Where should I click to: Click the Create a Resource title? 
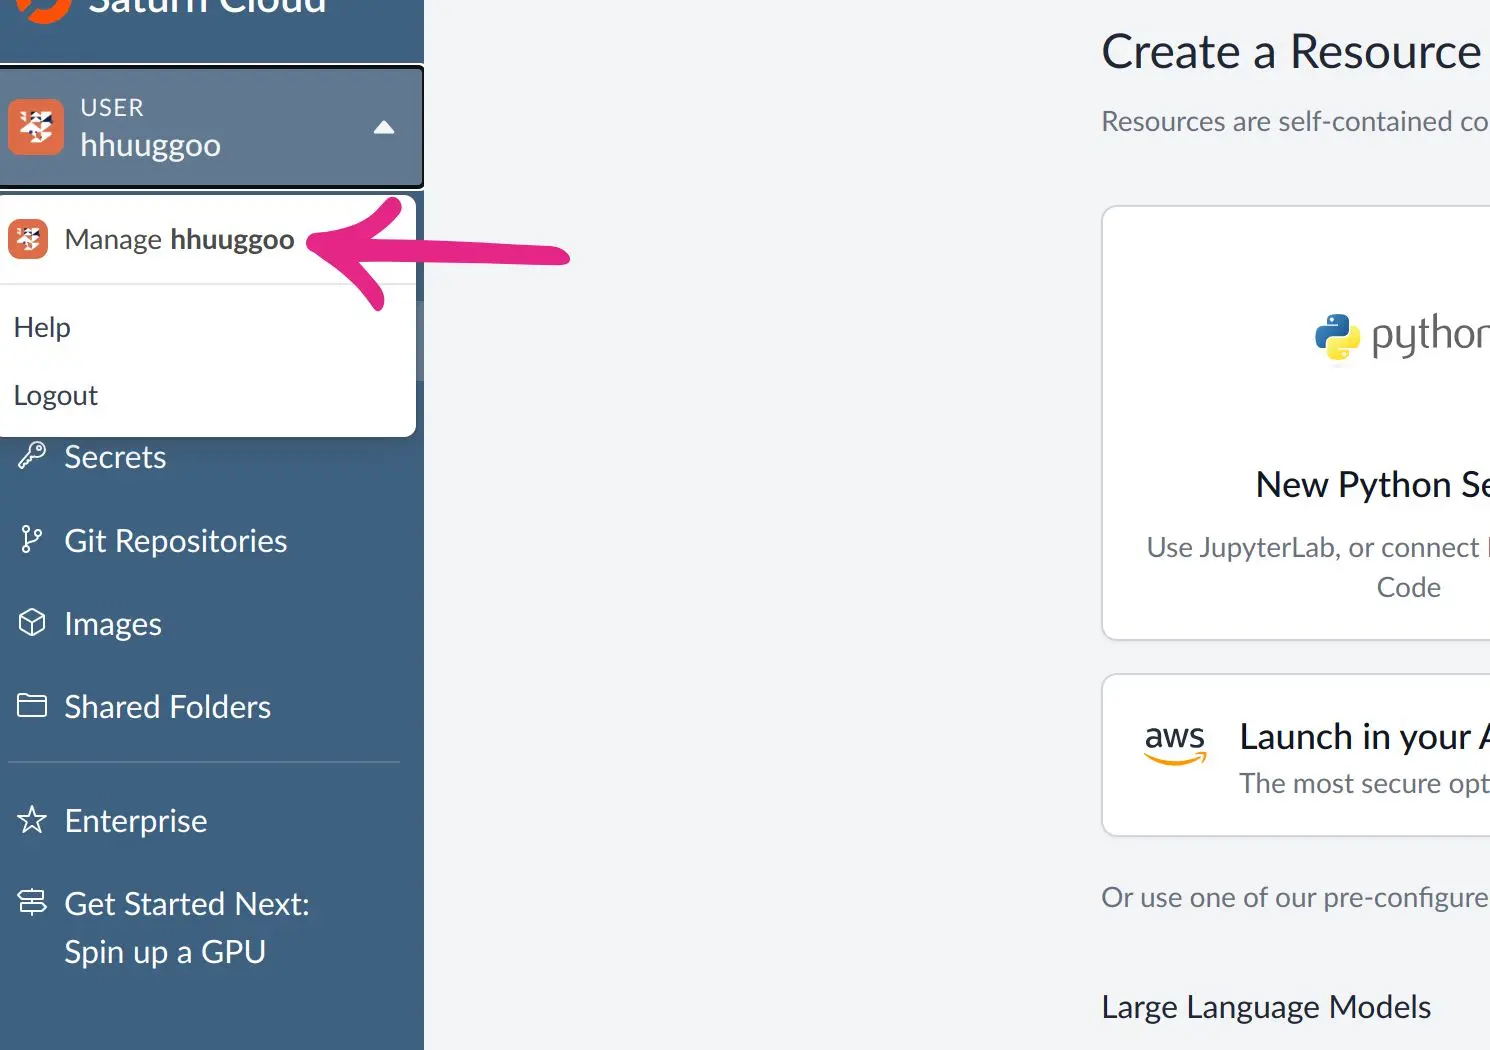click(x=1290, y=51)
